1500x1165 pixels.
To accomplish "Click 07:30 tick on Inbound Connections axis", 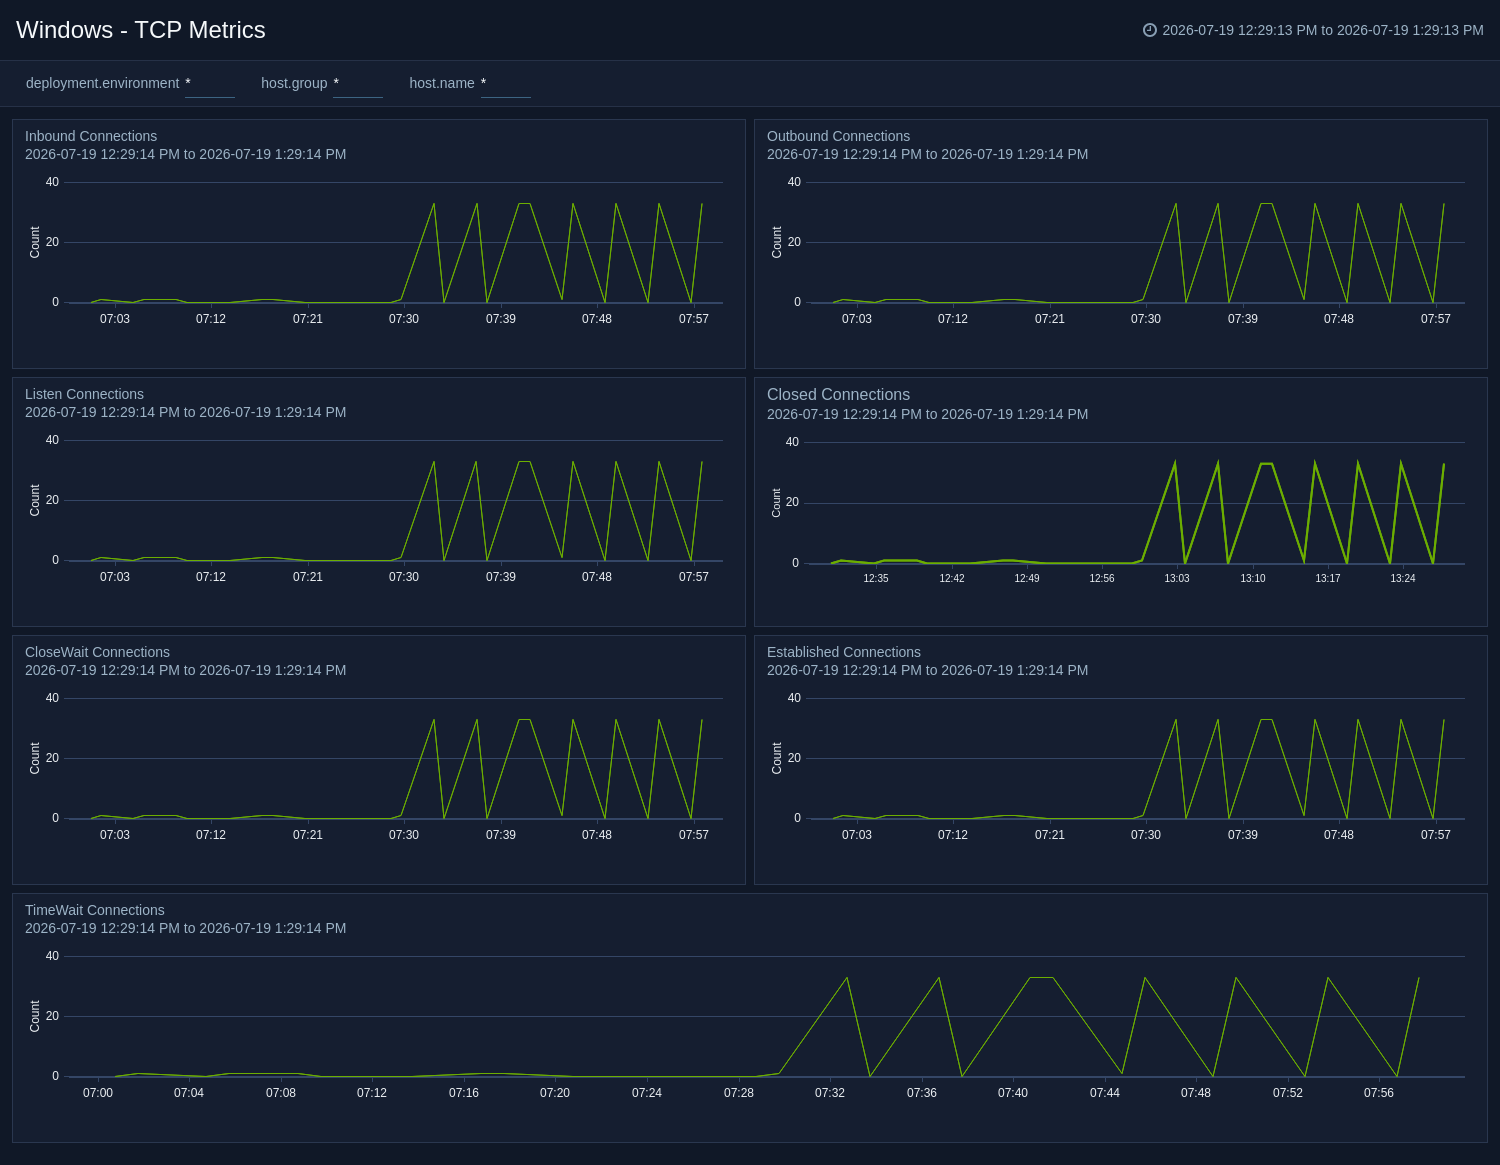I will click(x=404, y=319).
